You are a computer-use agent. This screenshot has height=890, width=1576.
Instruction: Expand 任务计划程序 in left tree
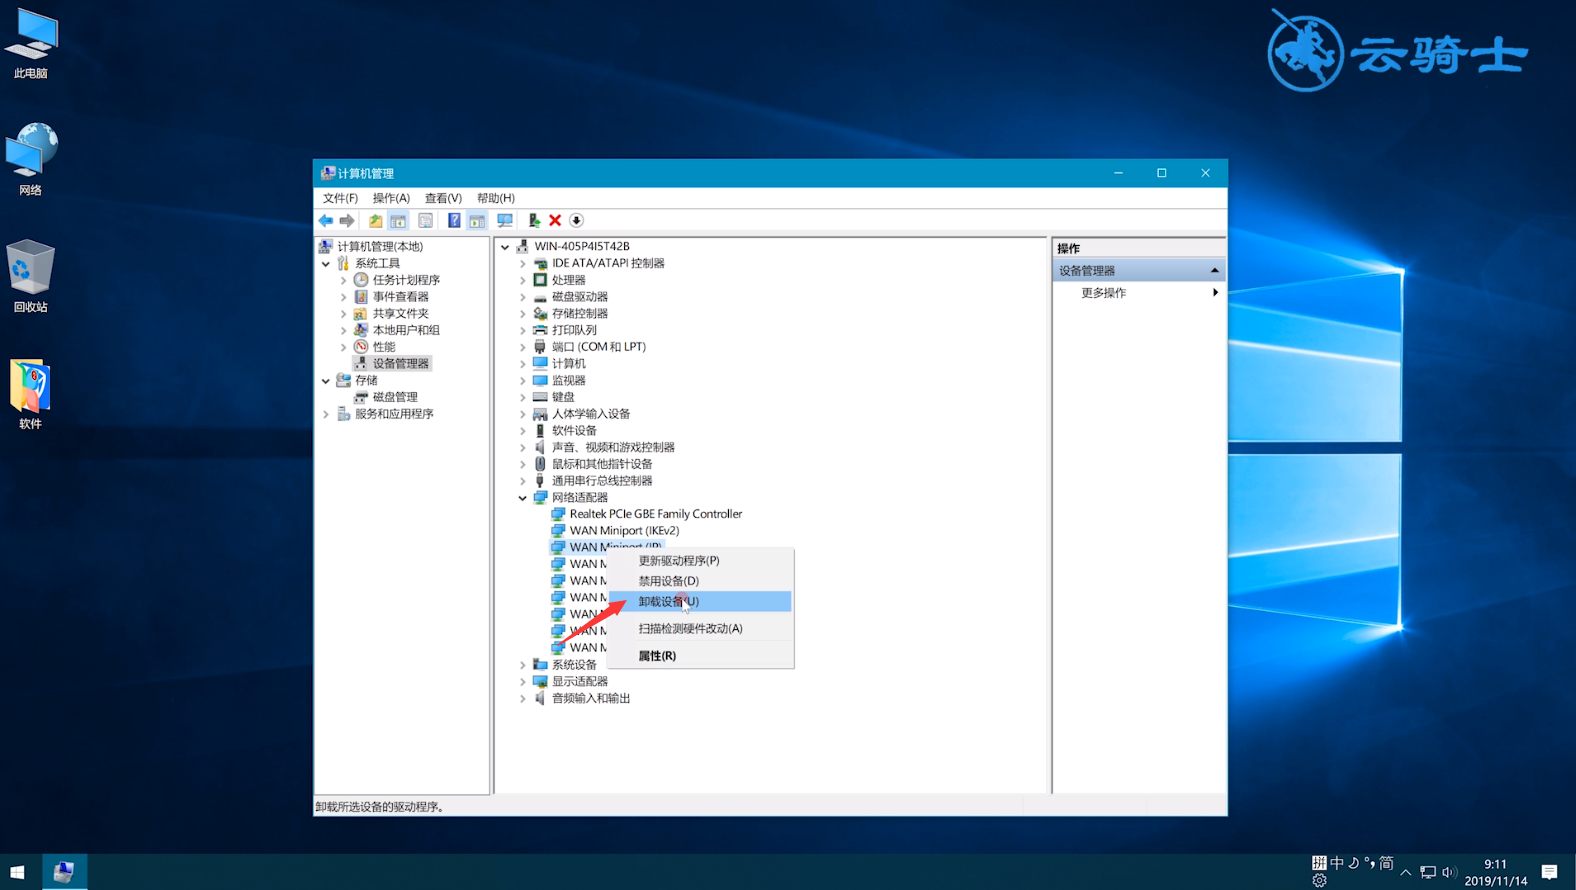(x=344, y=281)
